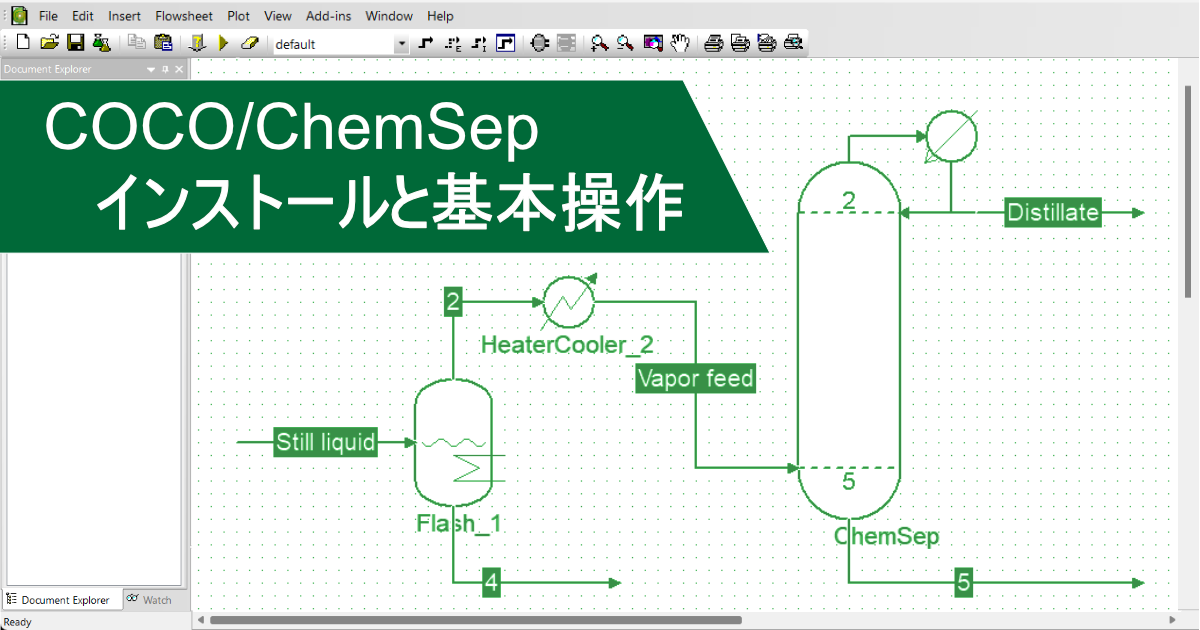Select the Insert stream tool icon
Viewport: 1200px width, 630px height.
(427, 43)
